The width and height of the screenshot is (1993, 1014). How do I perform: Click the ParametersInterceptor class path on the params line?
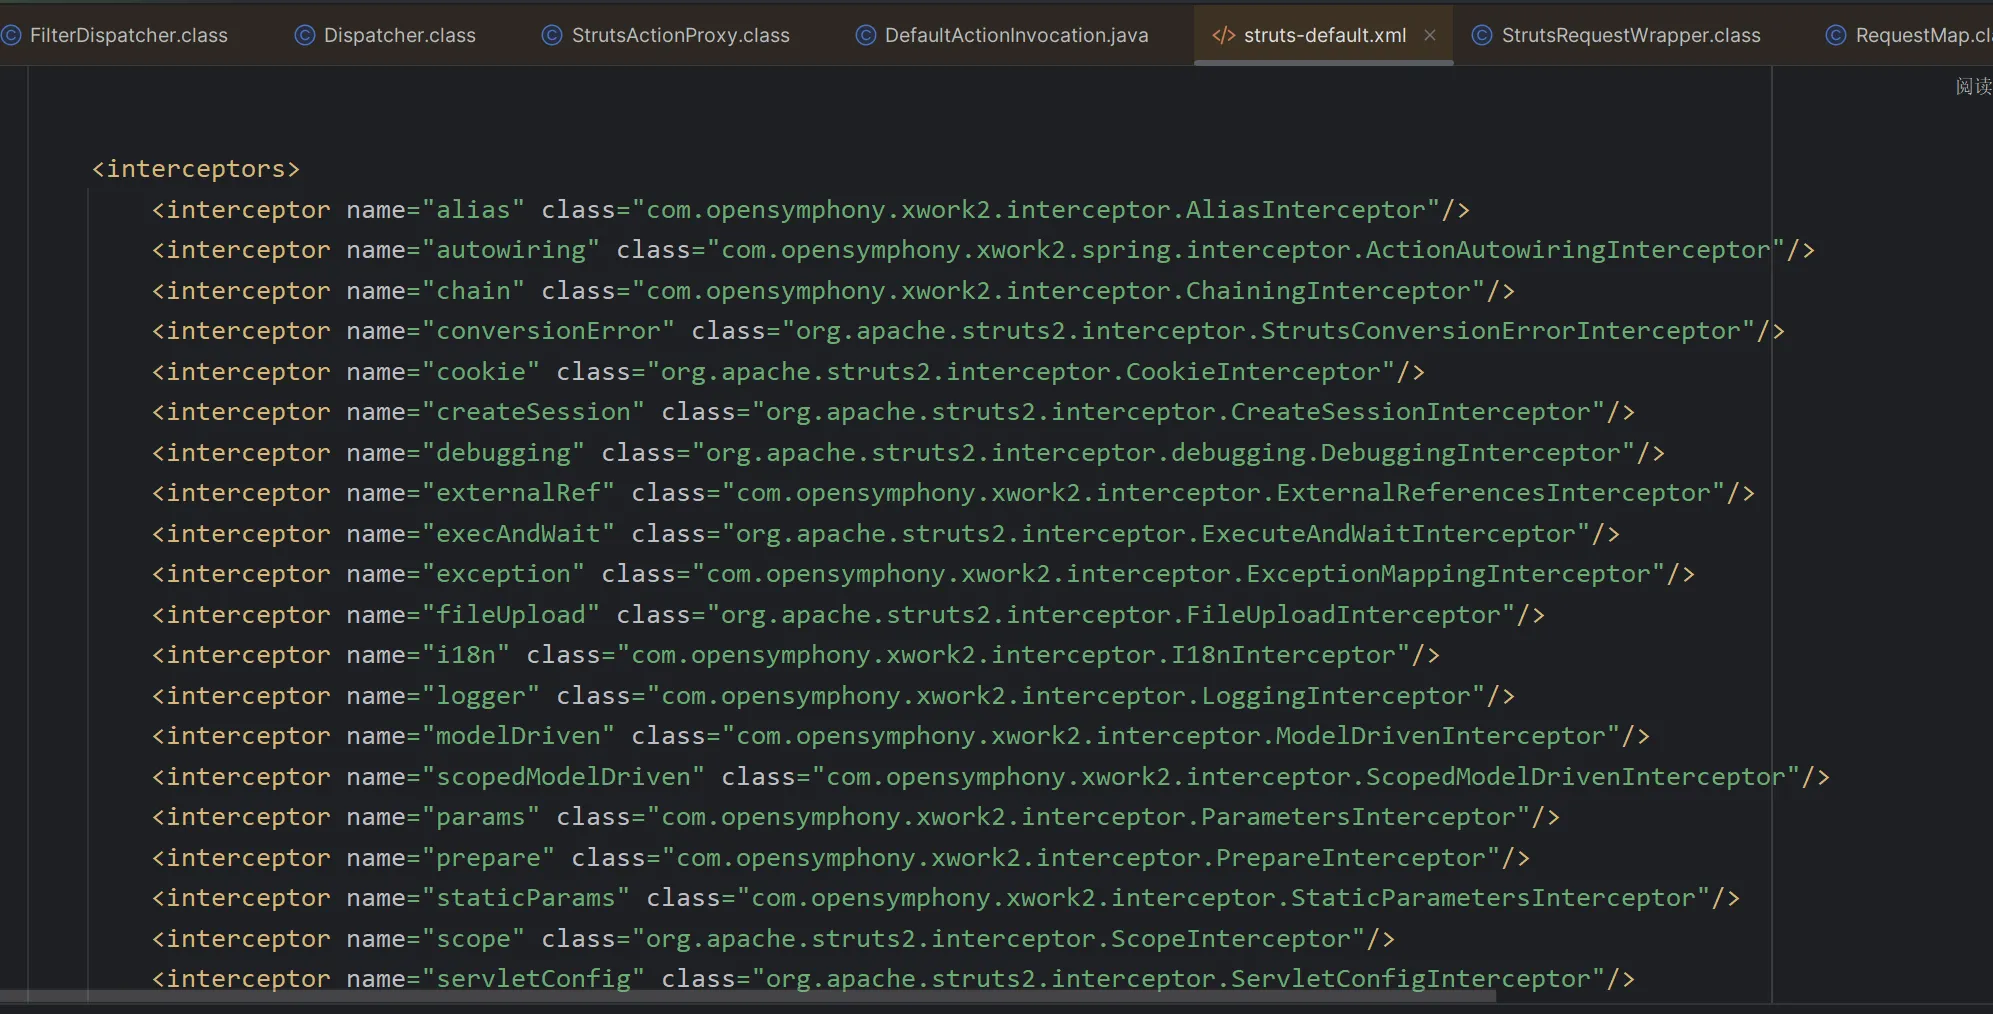pyautogui.click(x=1088, y=817)
